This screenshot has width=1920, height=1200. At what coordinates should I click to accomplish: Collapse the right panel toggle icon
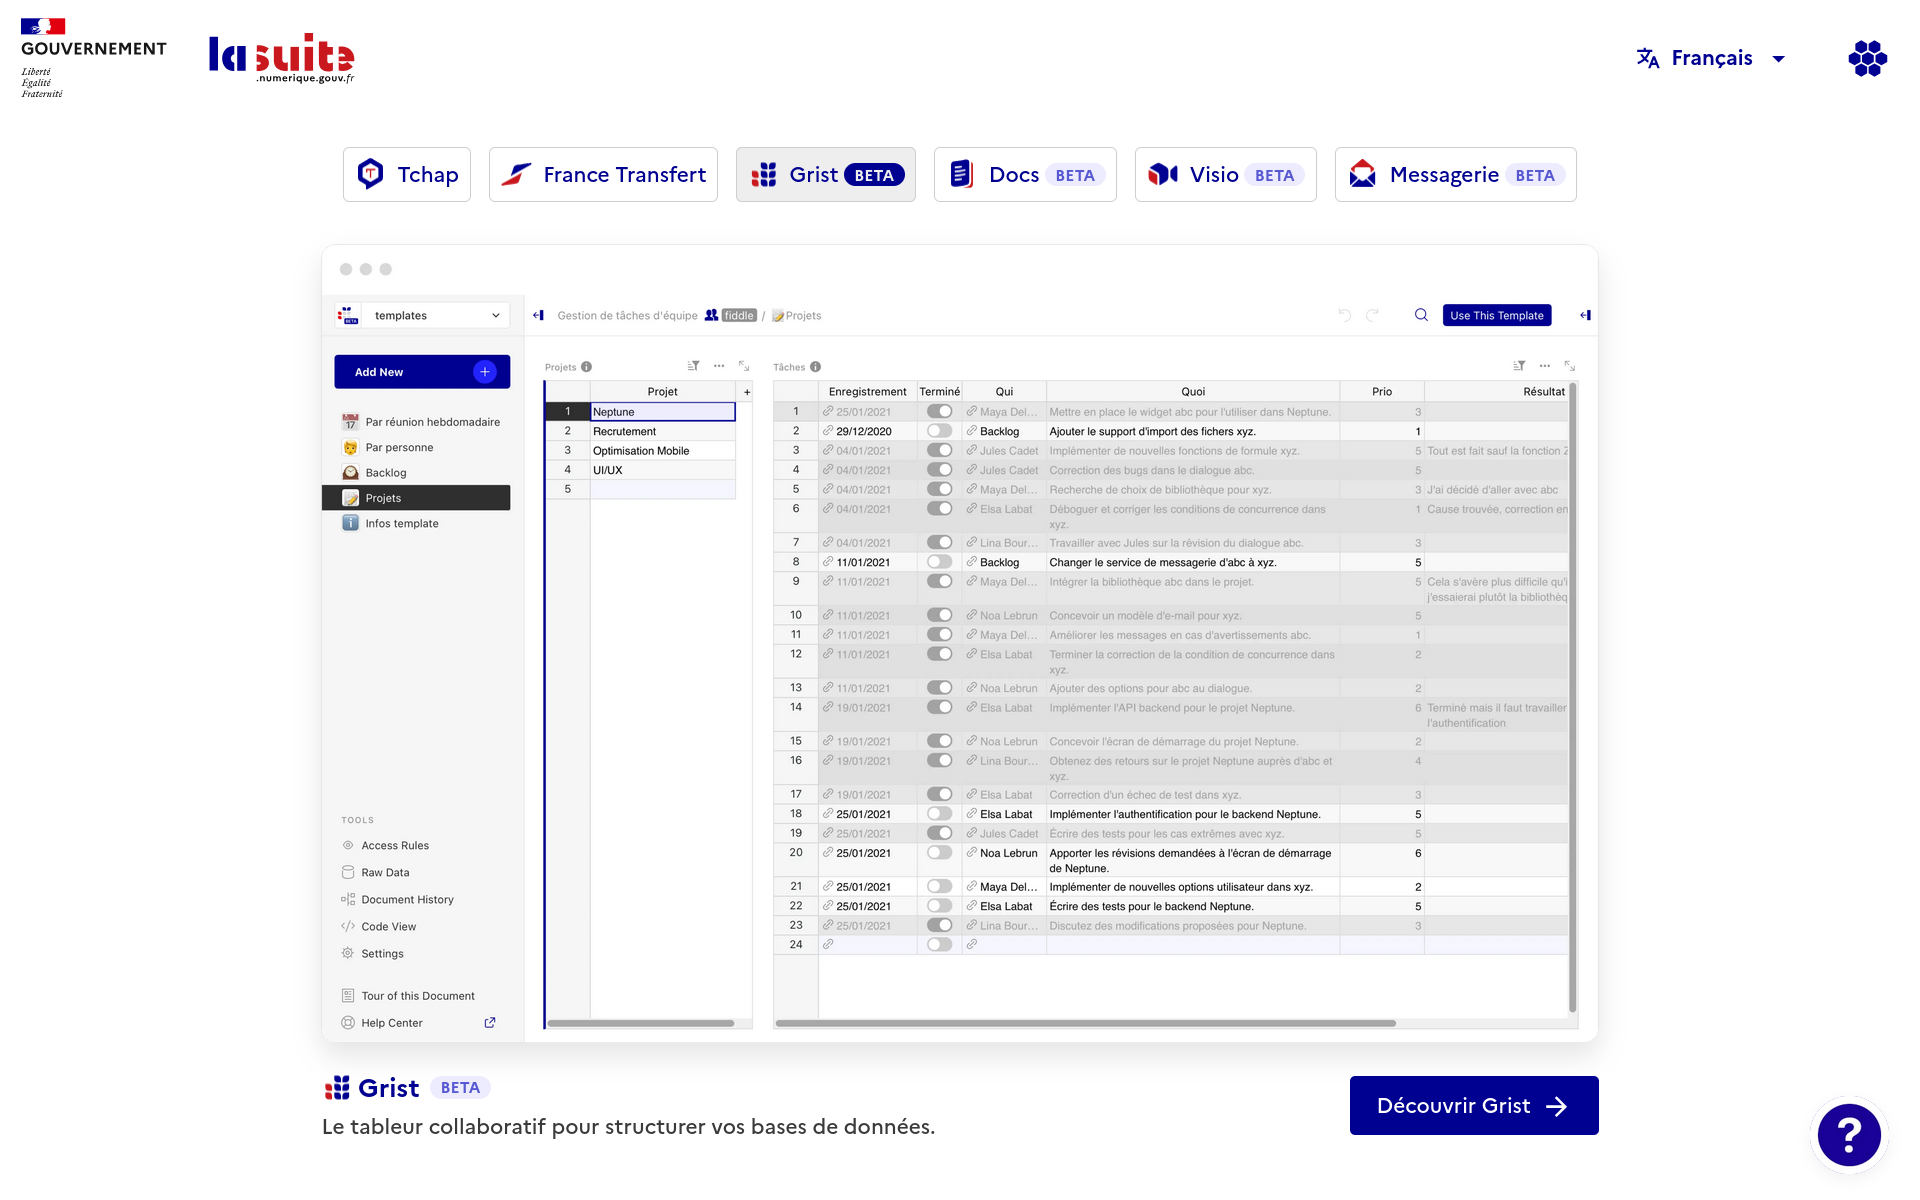[1585, 315]
